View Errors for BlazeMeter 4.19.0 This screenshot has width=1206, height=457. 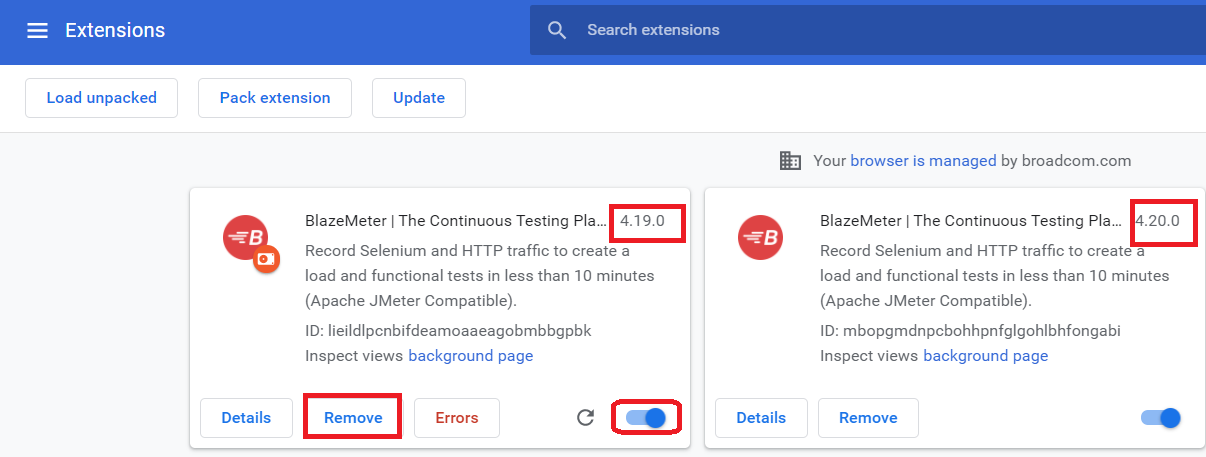coord(457,418)
